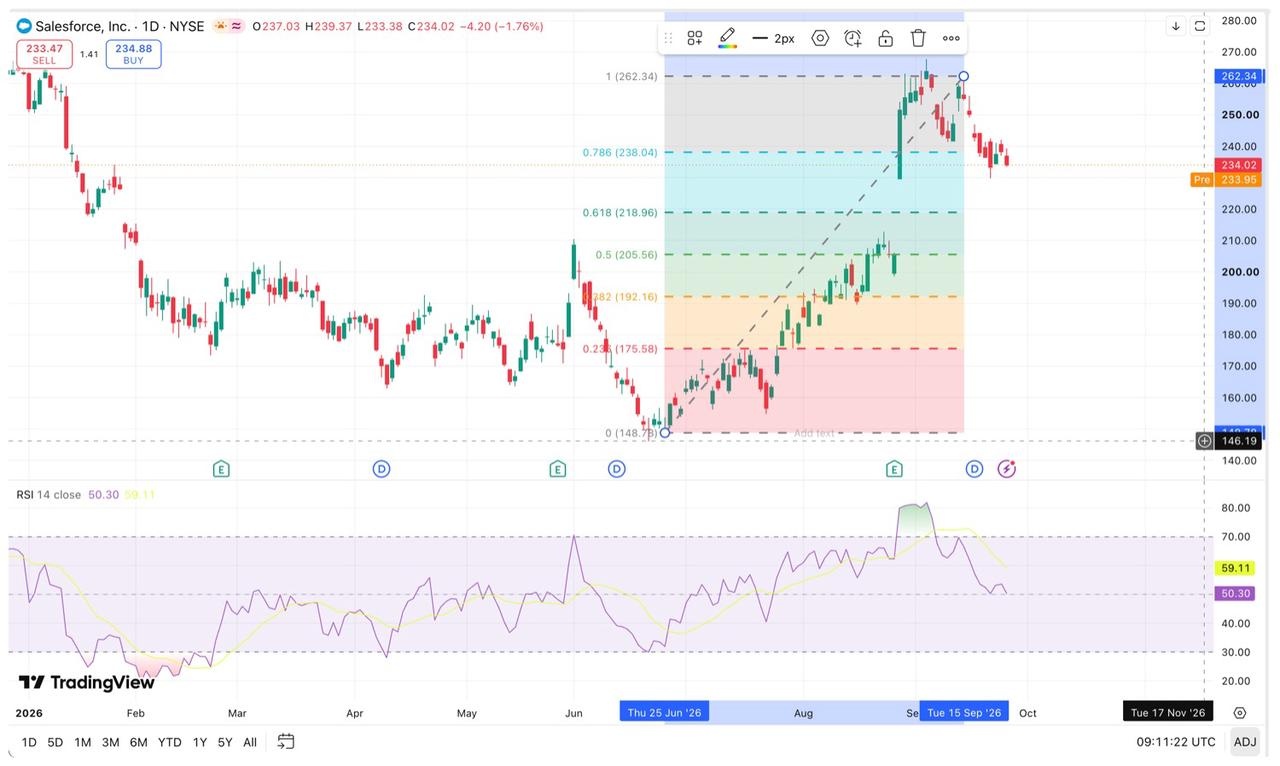The image size is (1280, 766).
Task: Click the blue BUY 234.88 button
Action: click(133, 54)
